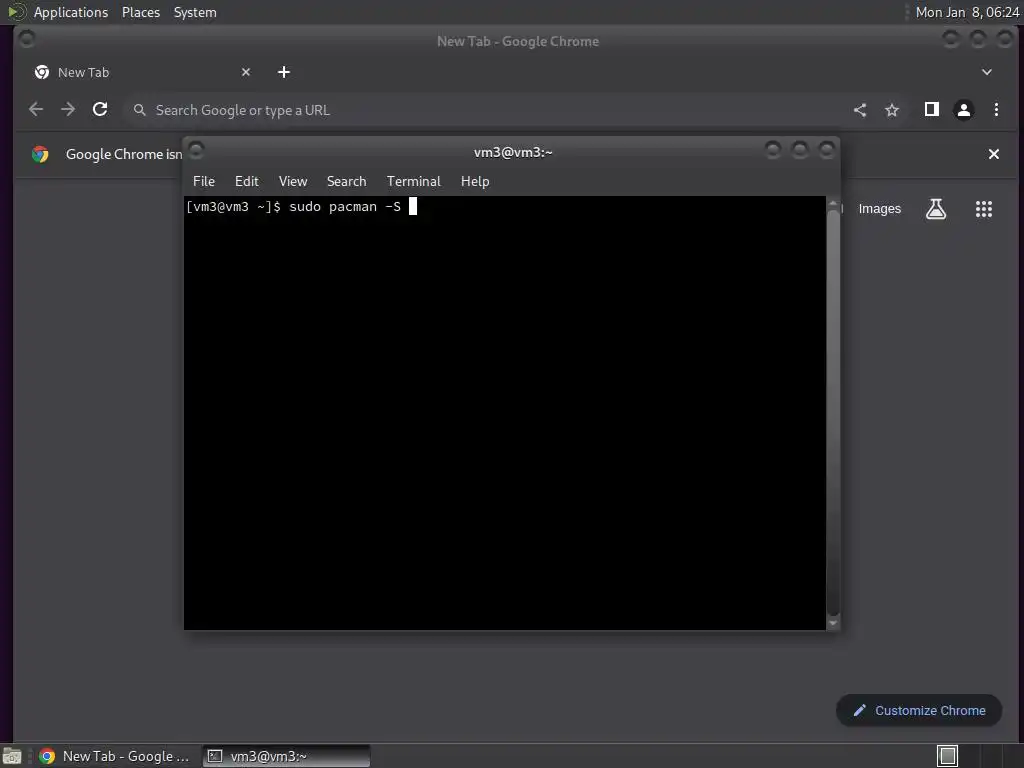The image size is (1024, 768).
Task: Click the clock showing Mon Jan 8
Action: (x=967, y=12)
